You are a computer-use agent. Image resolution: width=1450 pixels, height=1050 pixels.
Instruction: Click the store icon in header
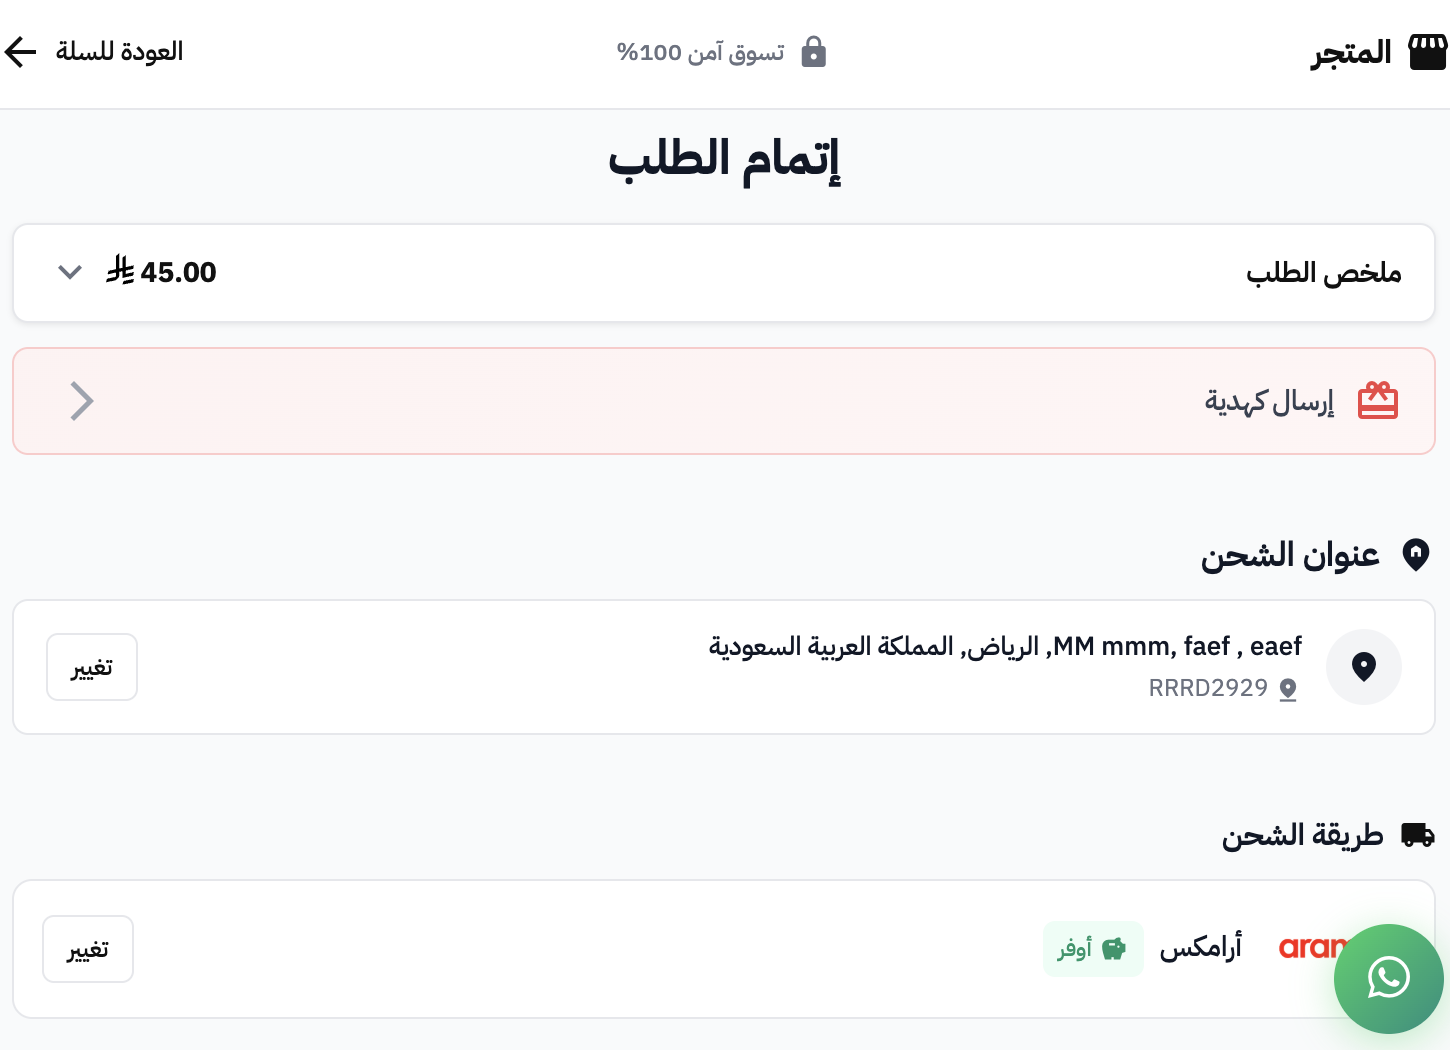[x=1427, y=52]
